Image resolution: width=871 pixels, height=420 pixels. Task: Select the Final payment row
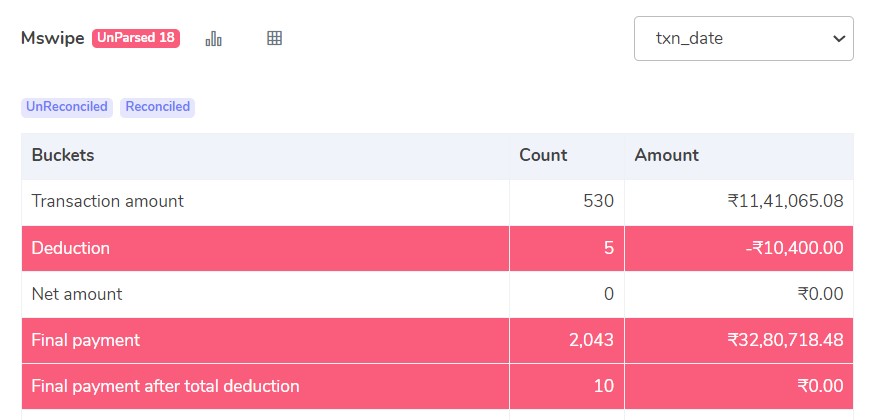point(86,340)
